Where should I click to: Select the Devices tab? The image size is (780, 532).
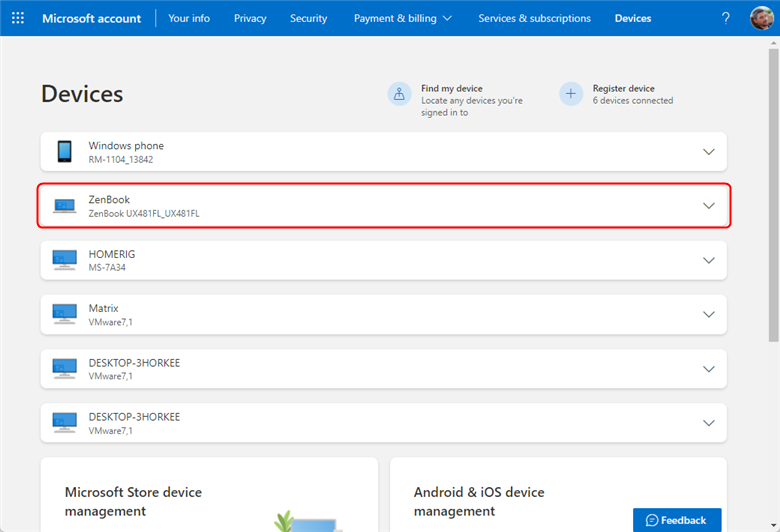[633, 18]
